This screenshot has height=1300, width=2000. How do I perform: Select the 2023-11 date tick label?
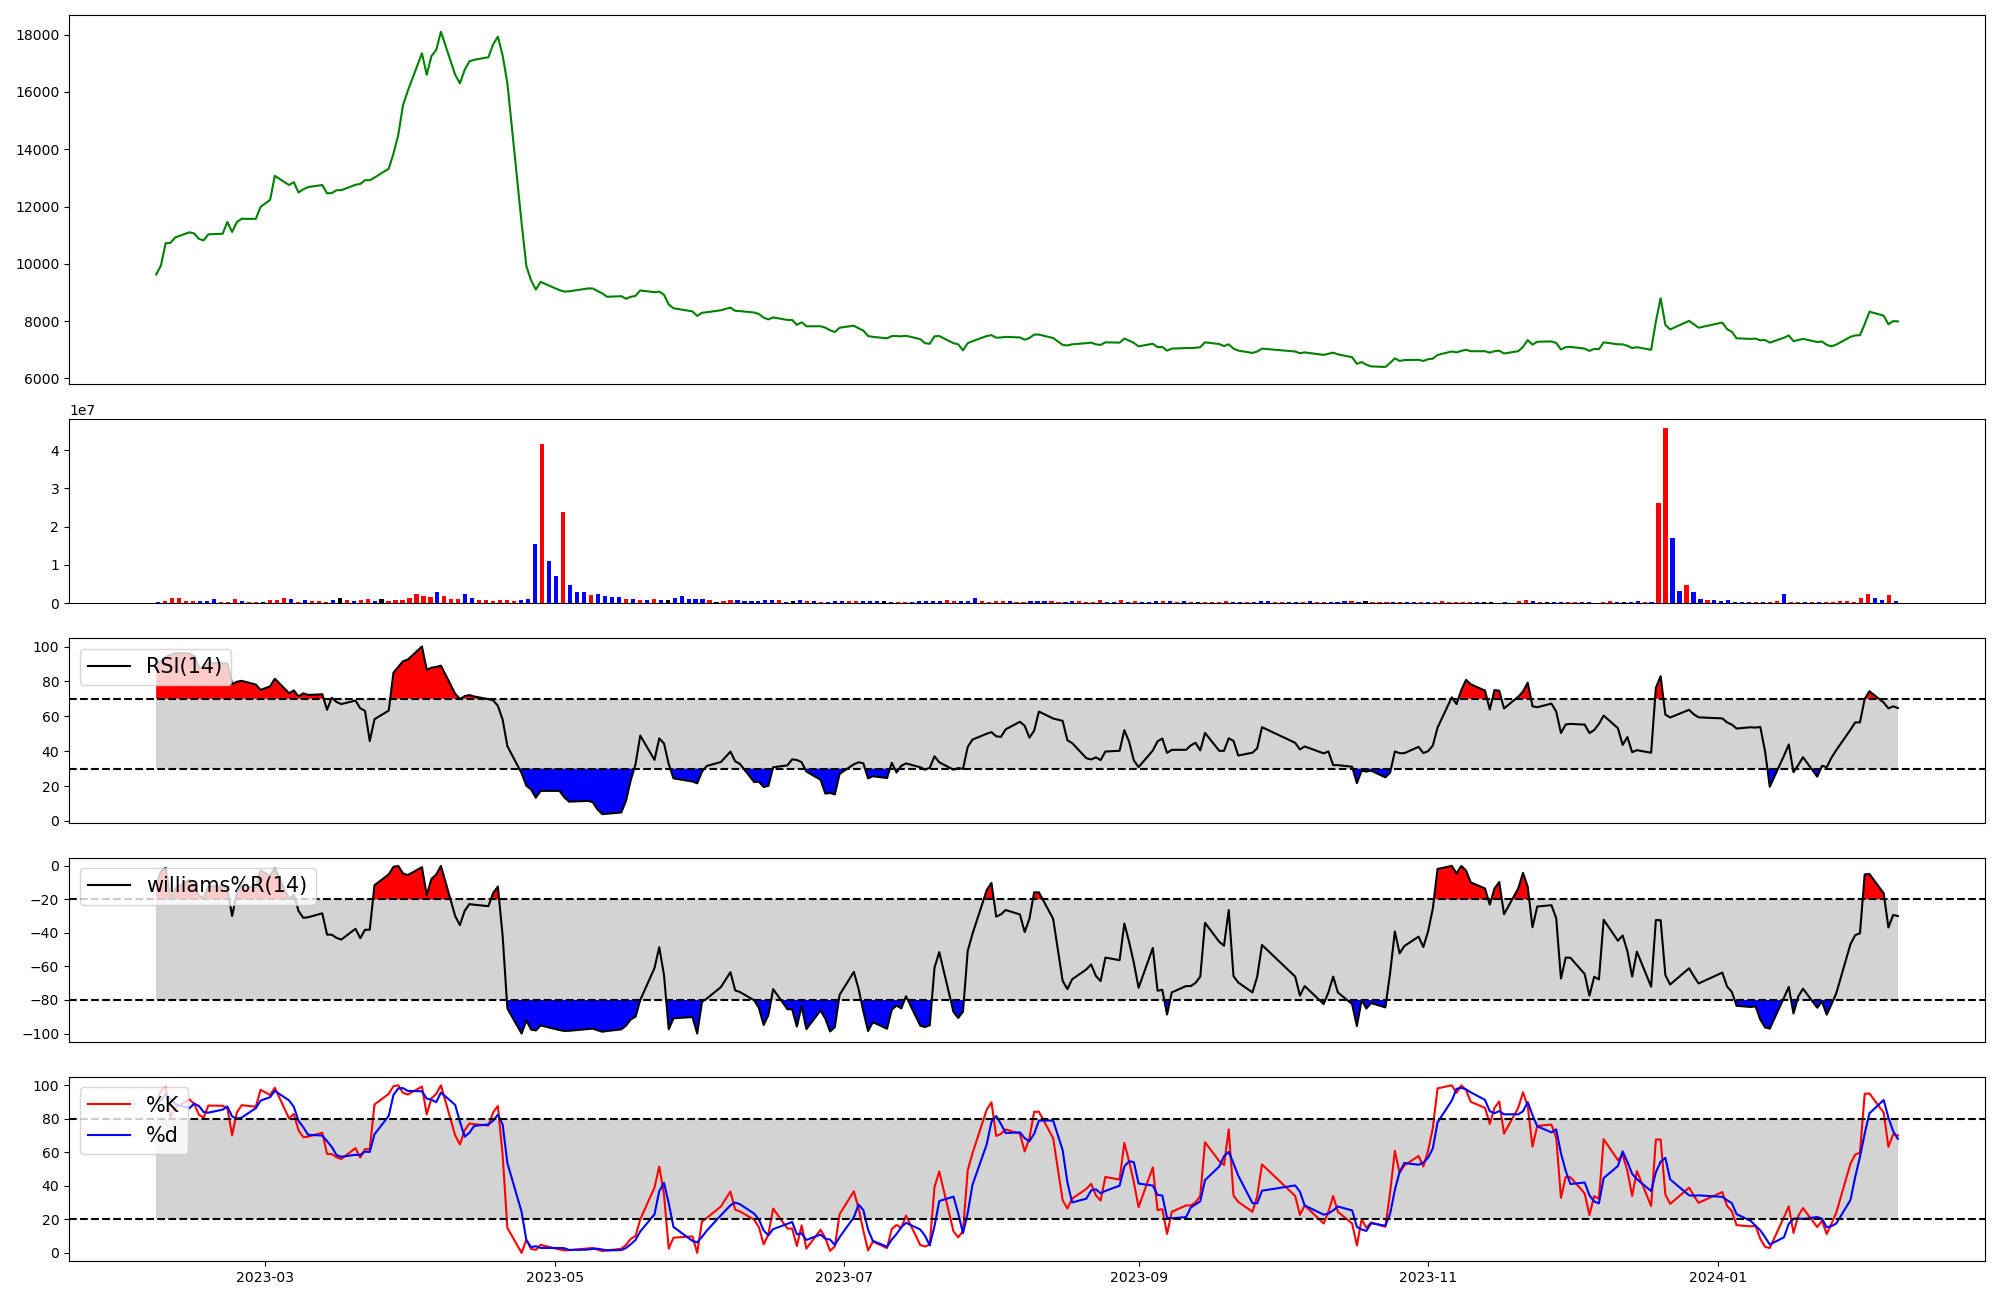[1428, 1277]
